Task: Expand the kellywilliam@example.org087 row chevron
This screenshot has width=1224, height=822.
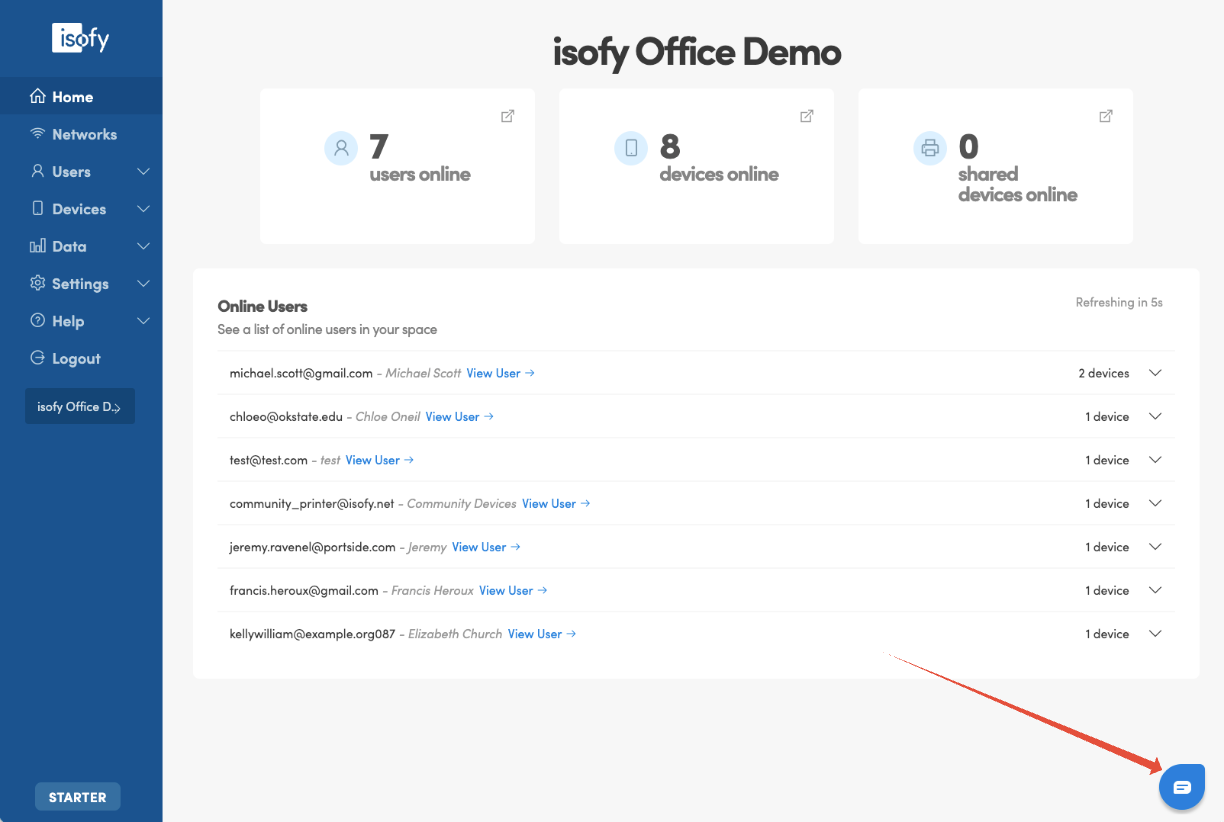Action: pos(1155,634)
